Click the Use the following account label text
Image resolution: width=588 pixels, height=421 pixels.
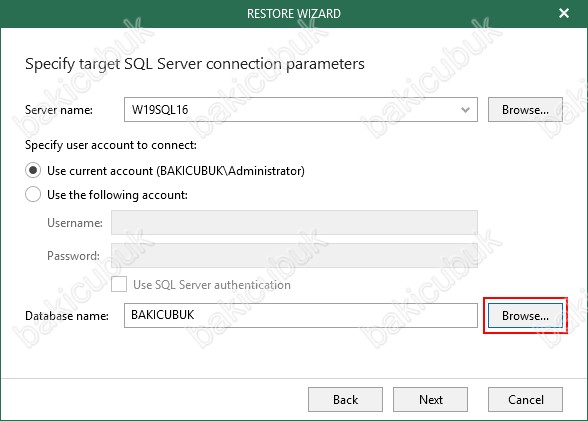point(117,195)
